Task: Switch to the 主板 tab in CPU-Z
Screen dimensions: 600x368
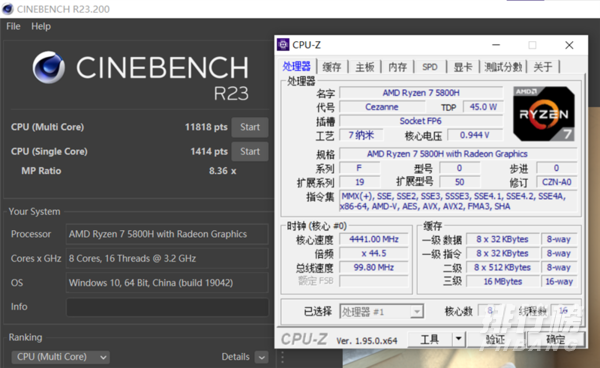Action: click(x=365, y=67)
